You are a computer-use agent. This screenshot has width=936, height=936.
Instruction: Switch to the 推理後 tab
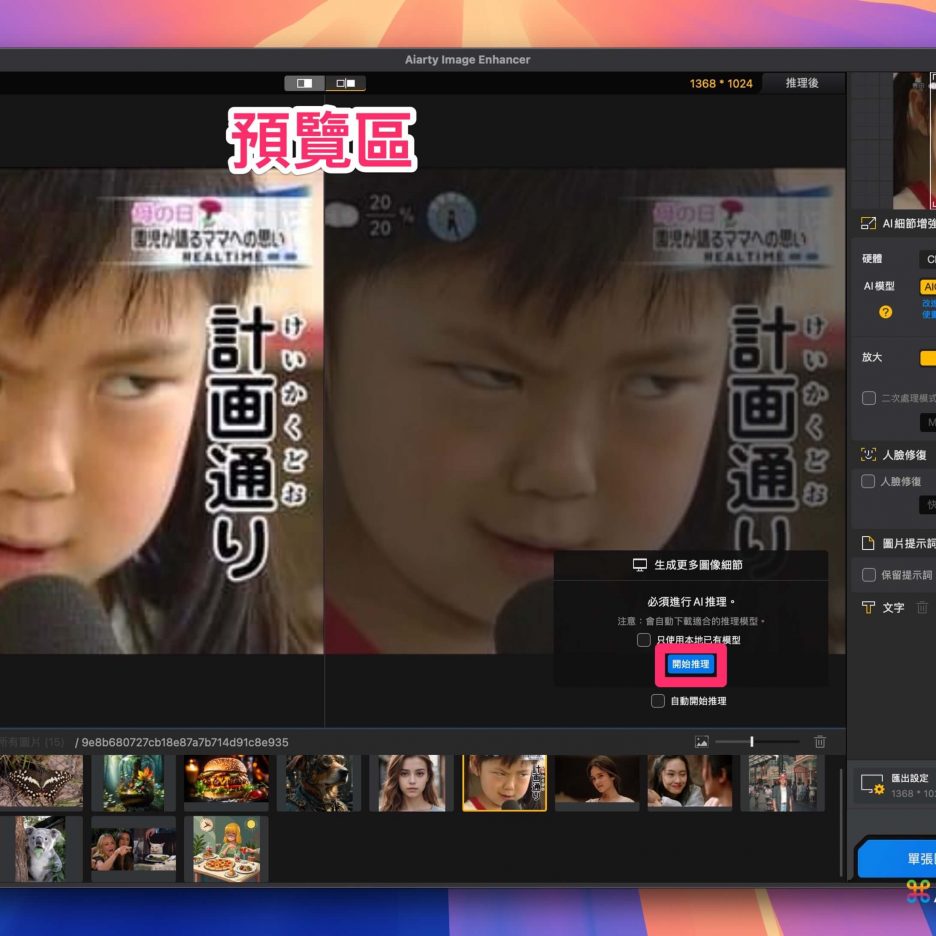[x=802, y=83]
